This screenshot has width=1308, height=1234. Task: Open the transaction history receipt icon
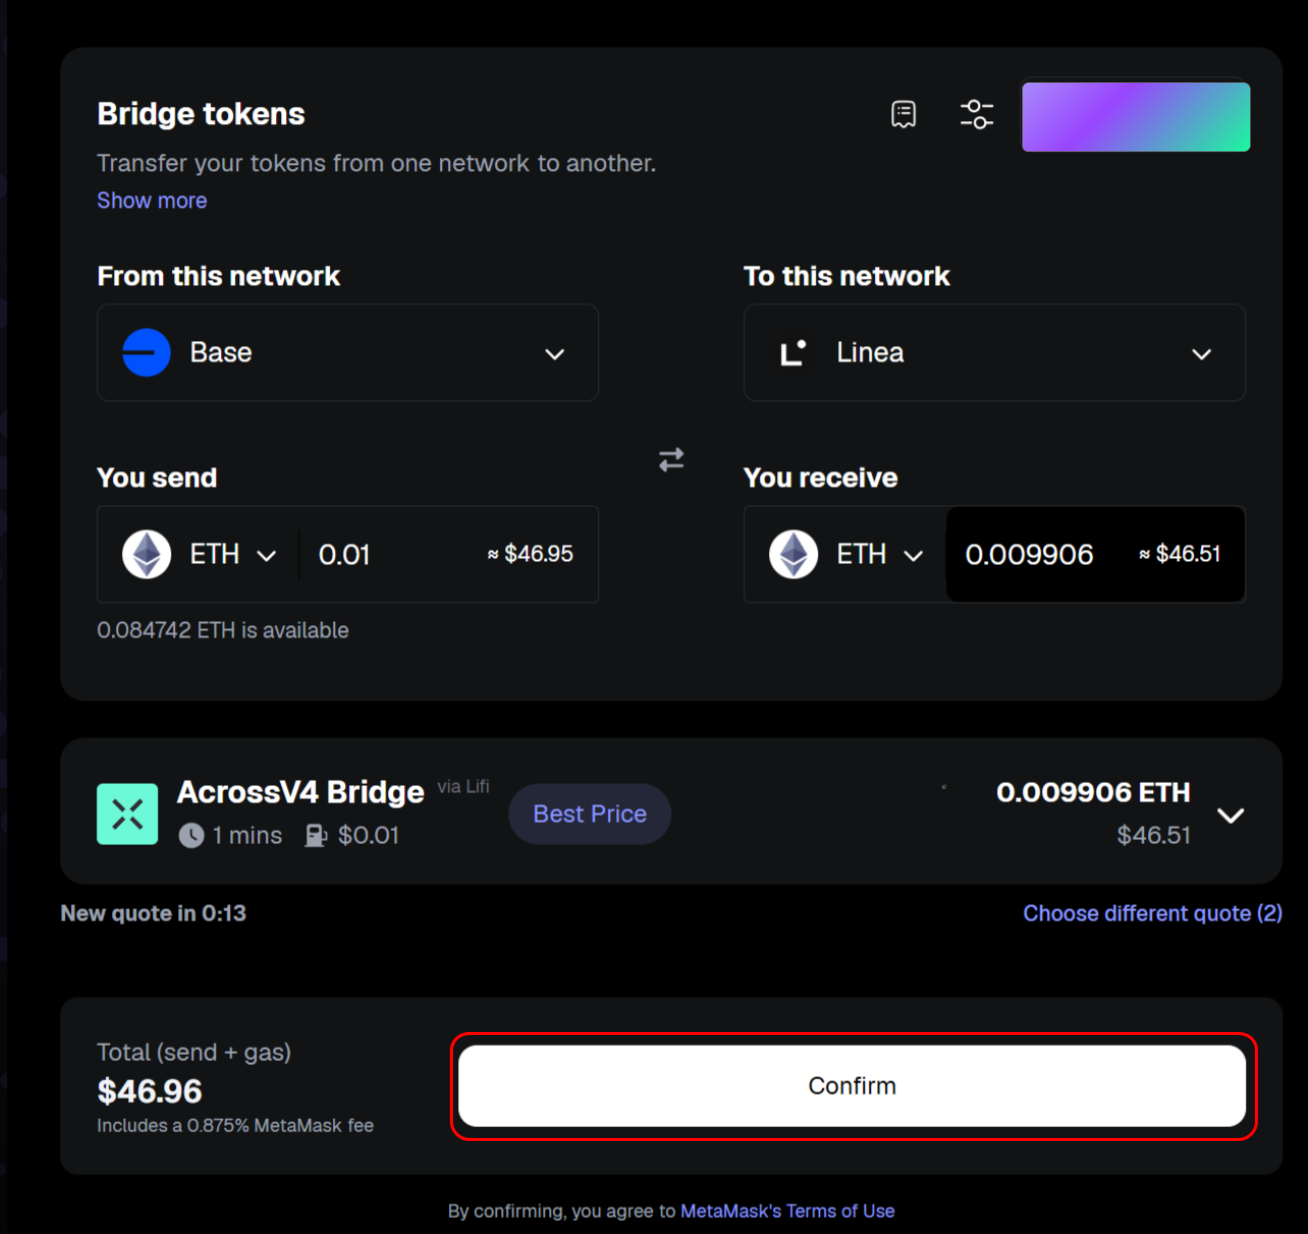(903, 114)
